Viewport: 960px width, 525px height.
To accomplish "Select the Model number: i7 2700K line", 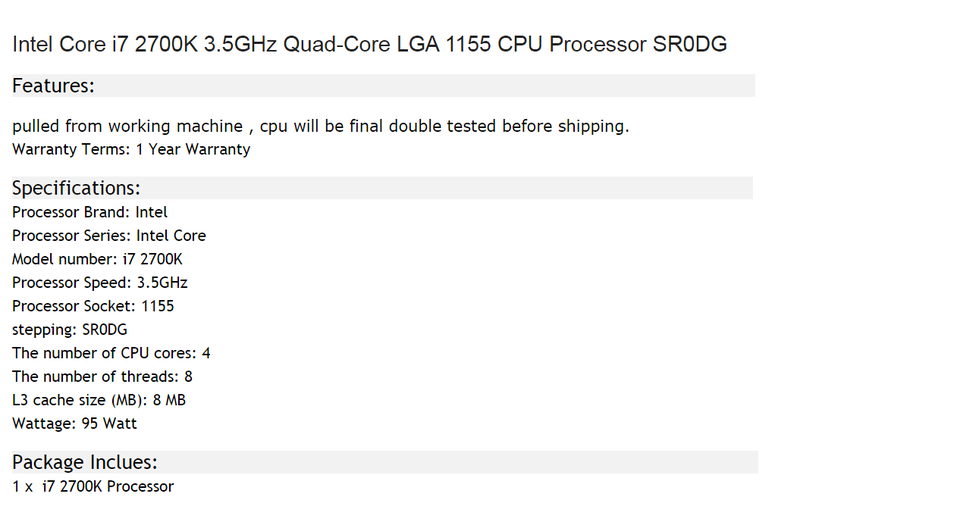I will point(97,259).
